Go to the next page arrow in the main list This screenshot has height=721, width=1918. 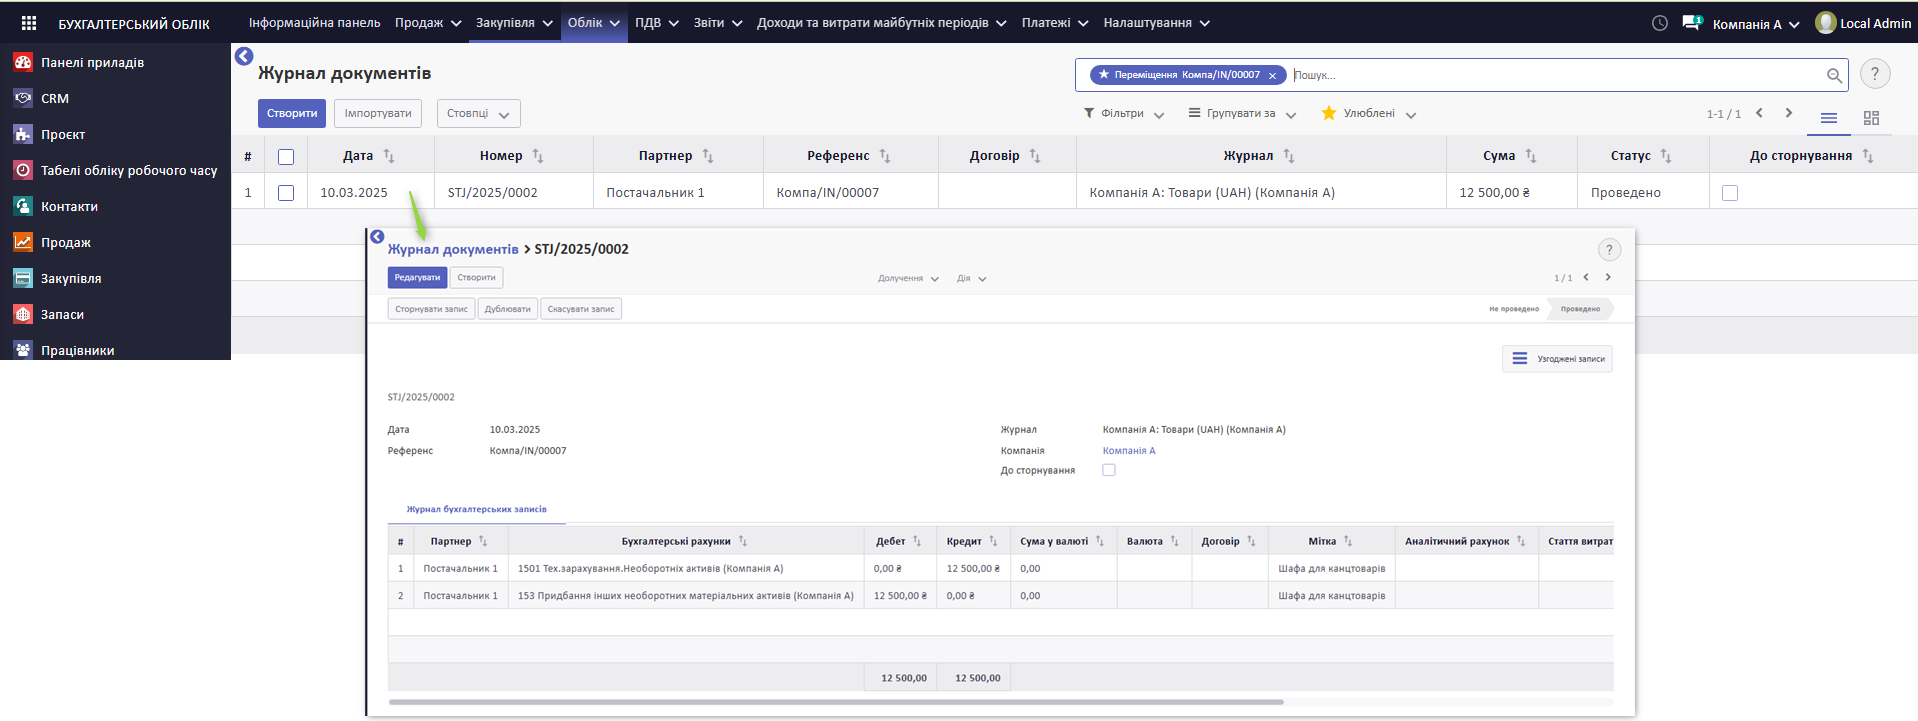[x=1789, y=113]
